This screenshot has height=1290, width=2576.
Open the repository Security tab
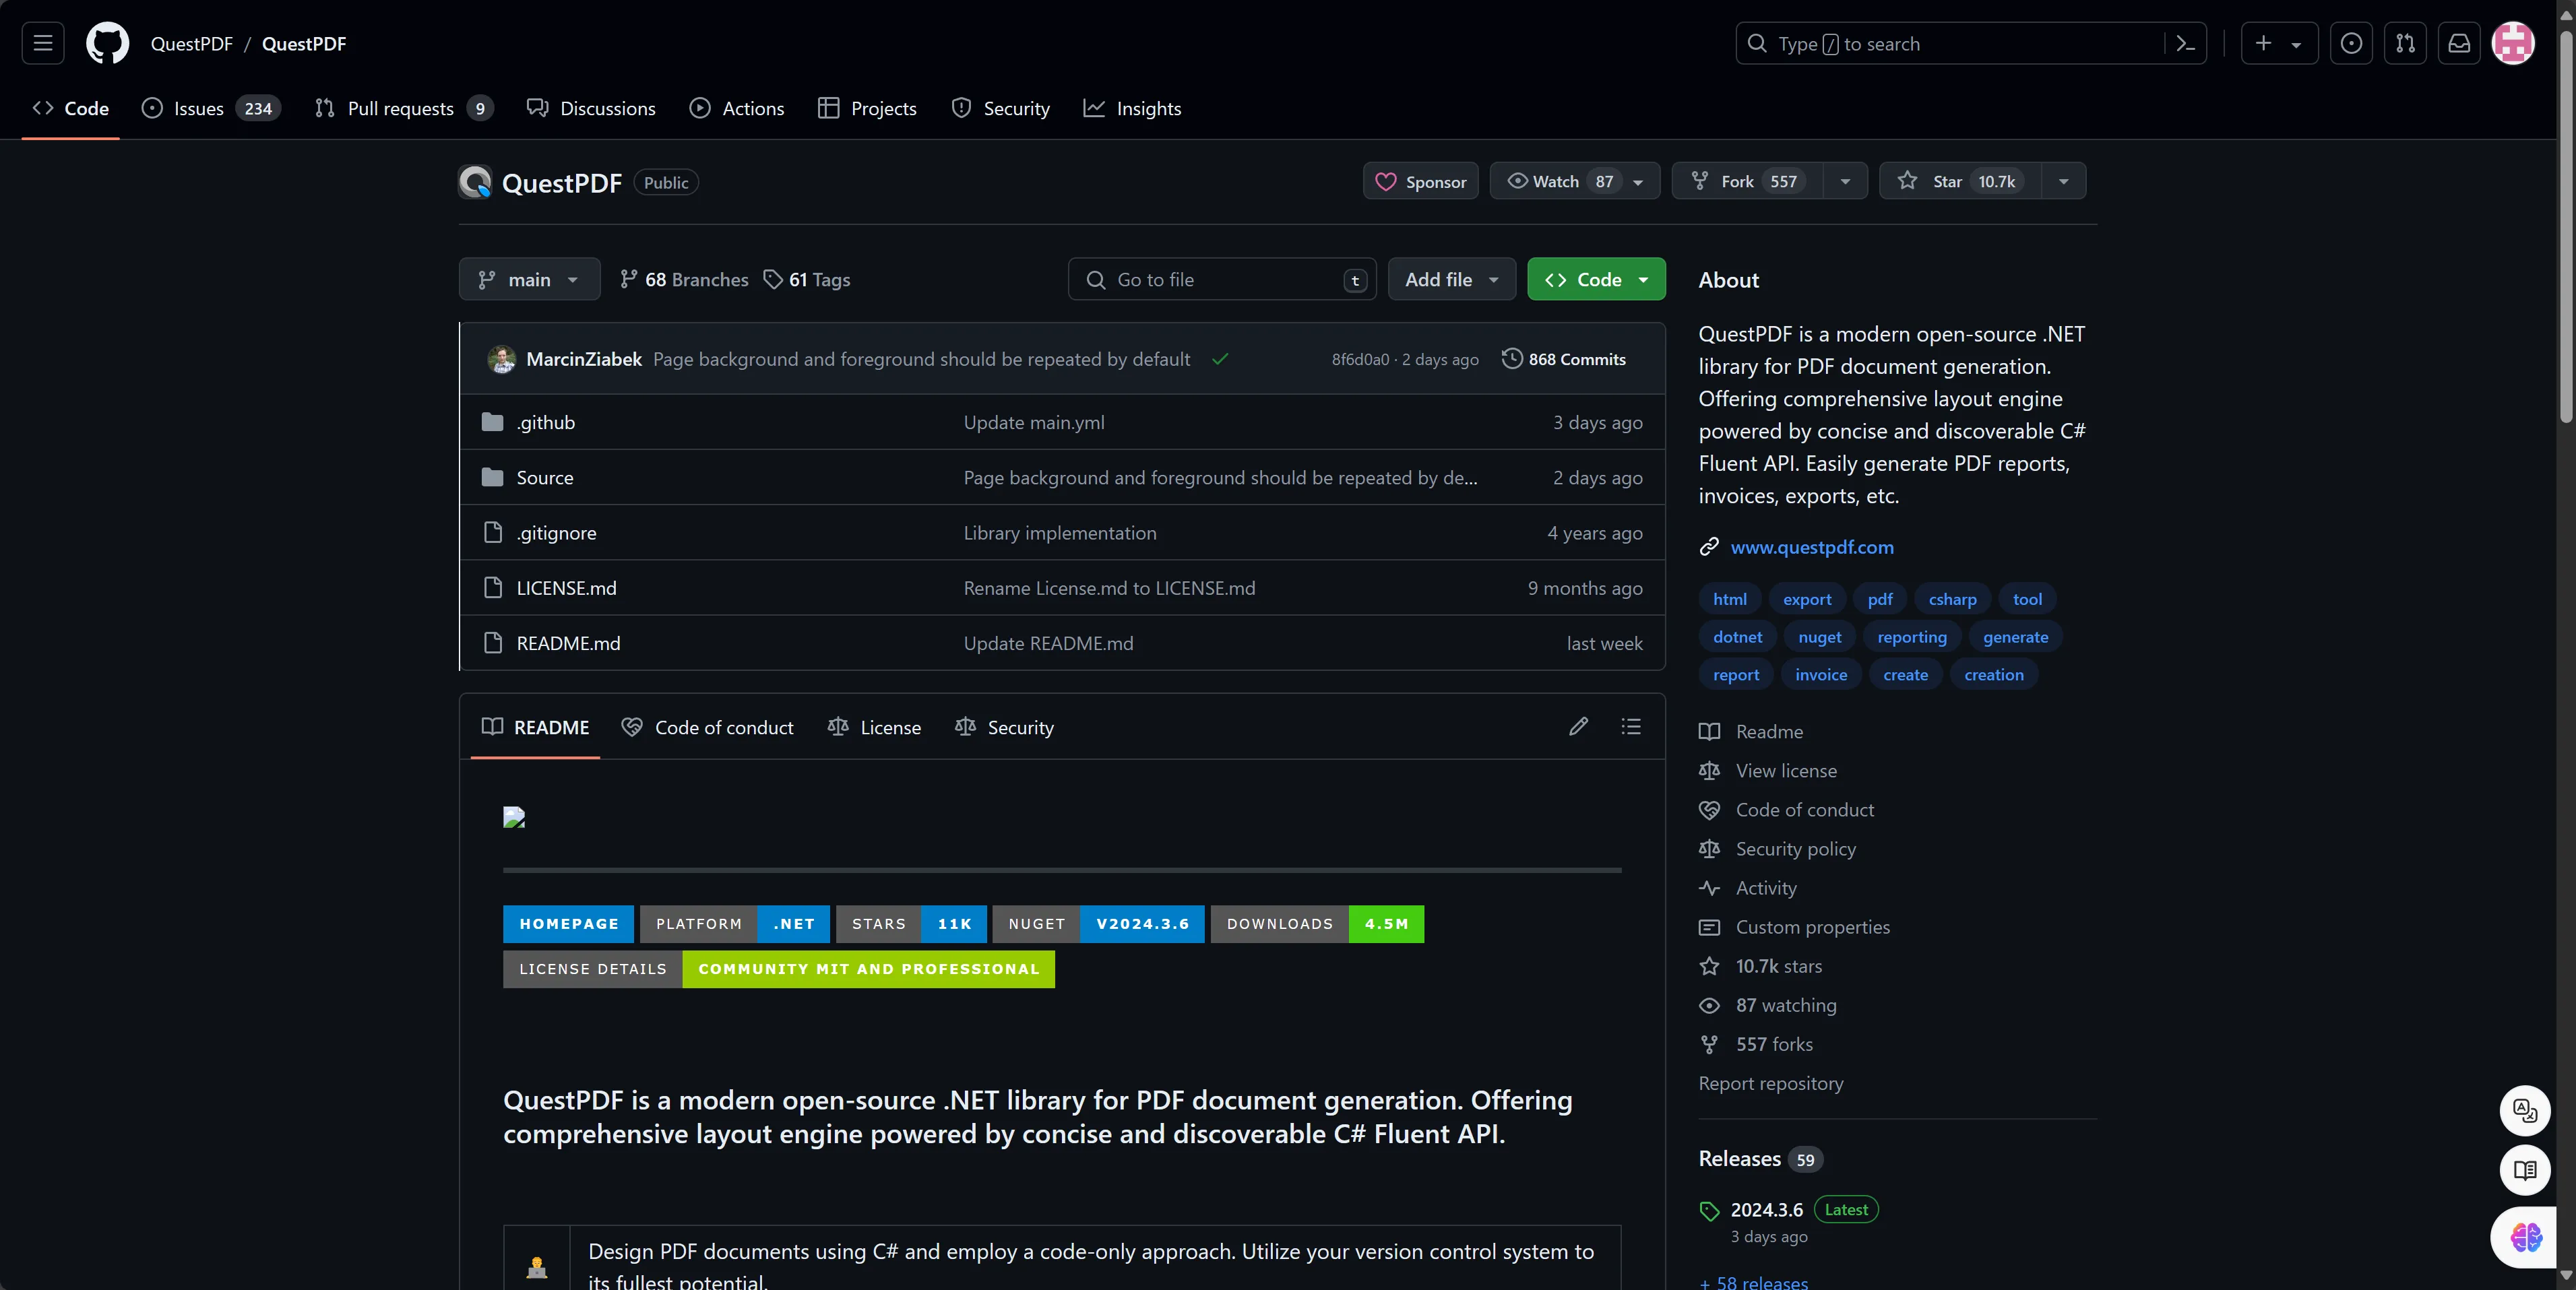point(1001,108)
